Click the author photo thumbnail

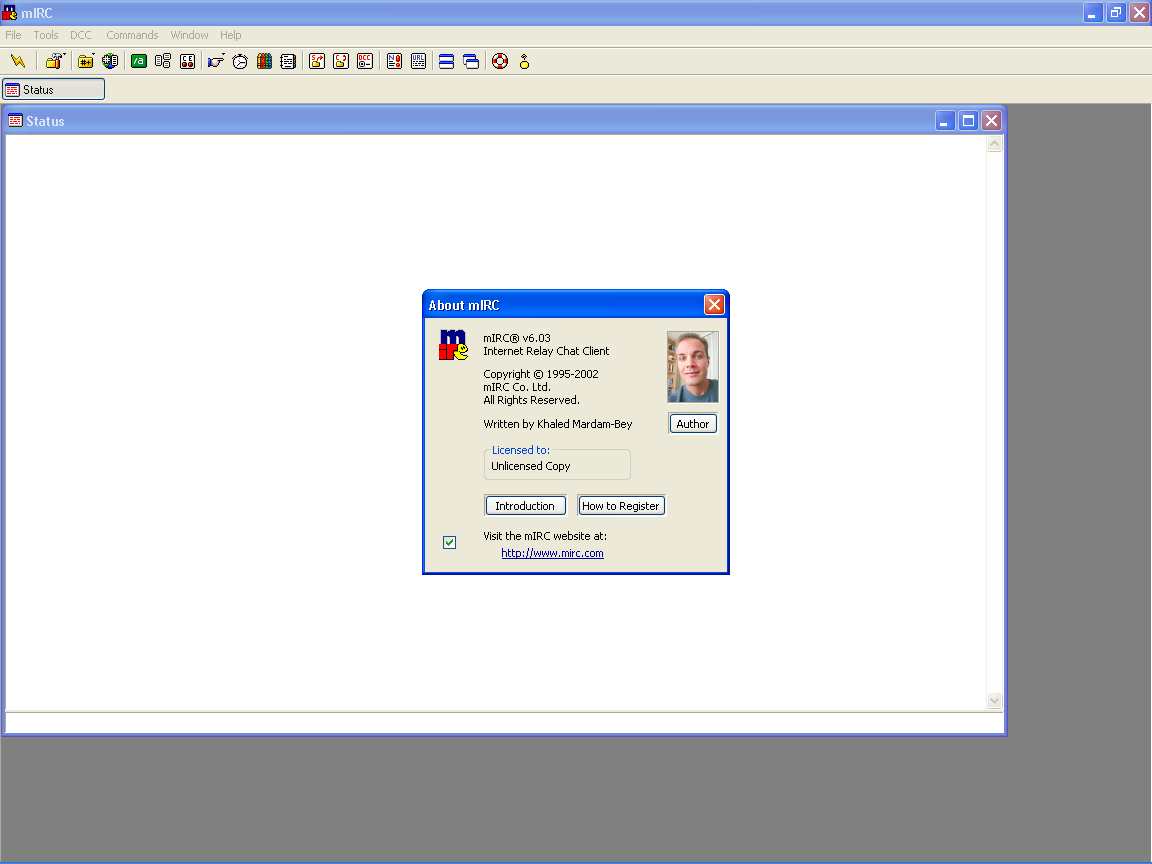[x=693, y=367]
